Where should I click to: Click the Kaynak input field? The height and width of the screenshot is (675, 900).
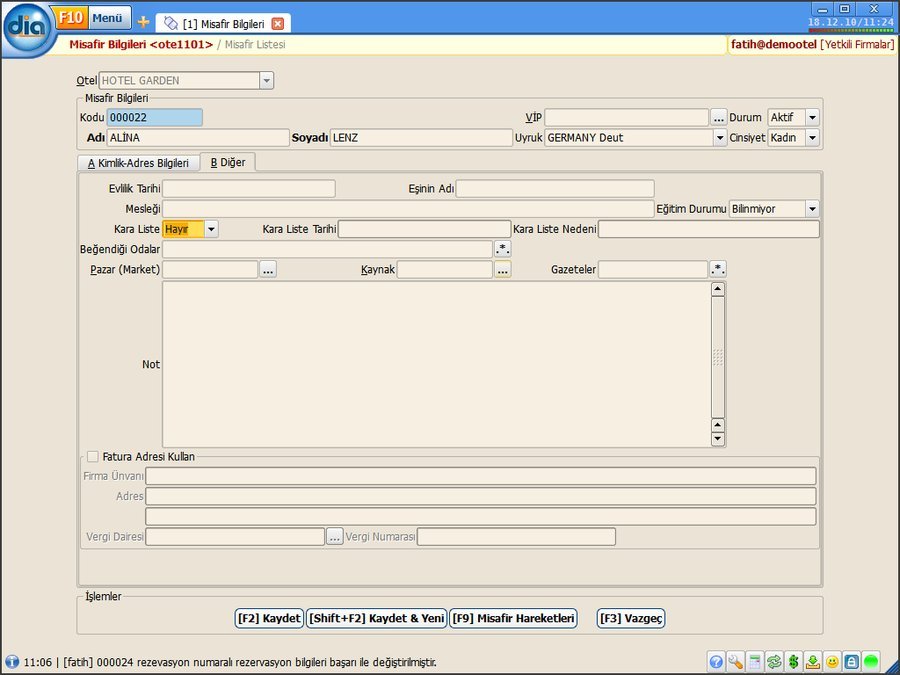click(x=445, y=269)
